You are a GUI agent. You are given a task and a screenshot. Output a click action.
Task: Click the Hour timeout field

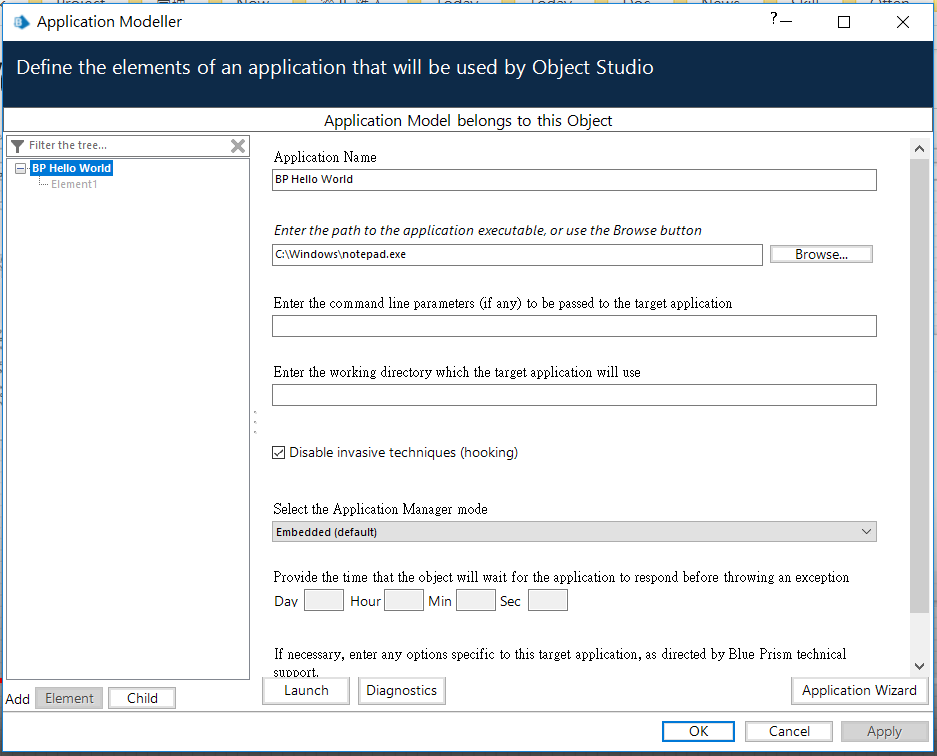[404, 600]
